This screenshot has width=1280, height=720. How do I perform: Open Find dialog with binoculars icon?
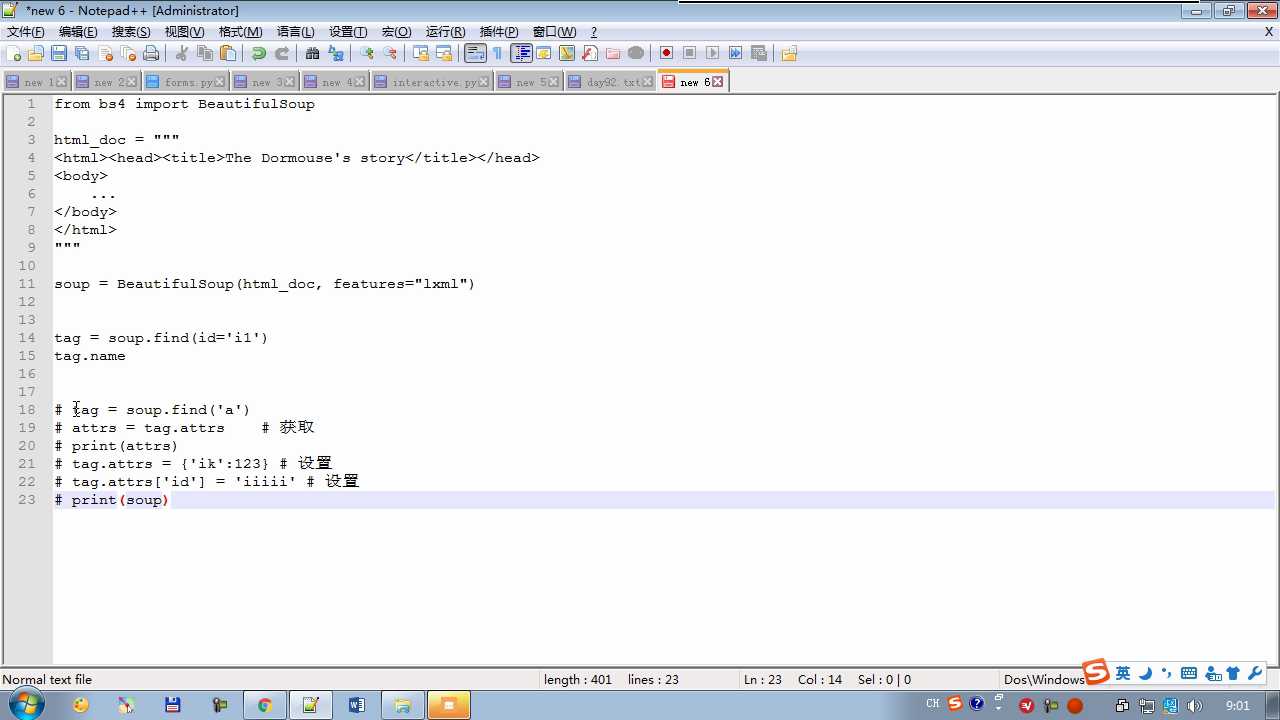pos(313,53)
